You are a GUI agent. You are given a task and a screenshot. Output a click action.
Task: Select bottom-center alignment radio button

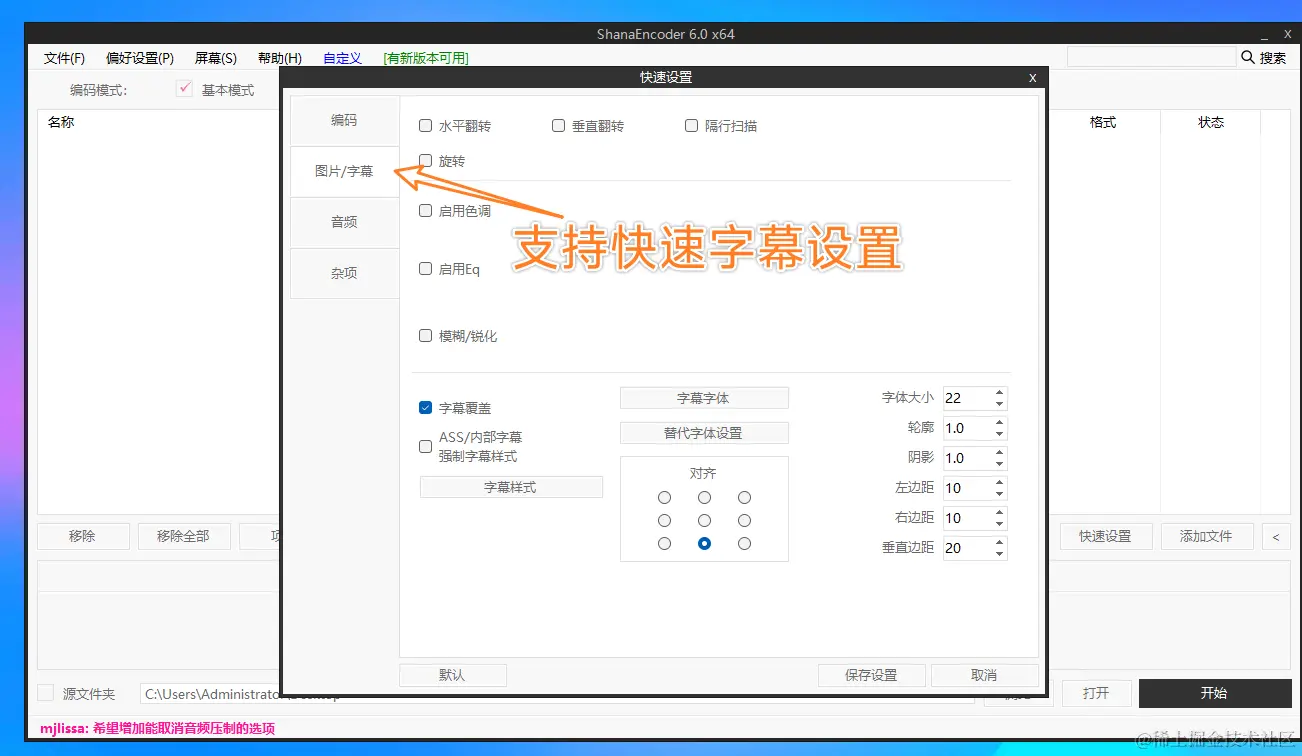(x=705, y=543)
